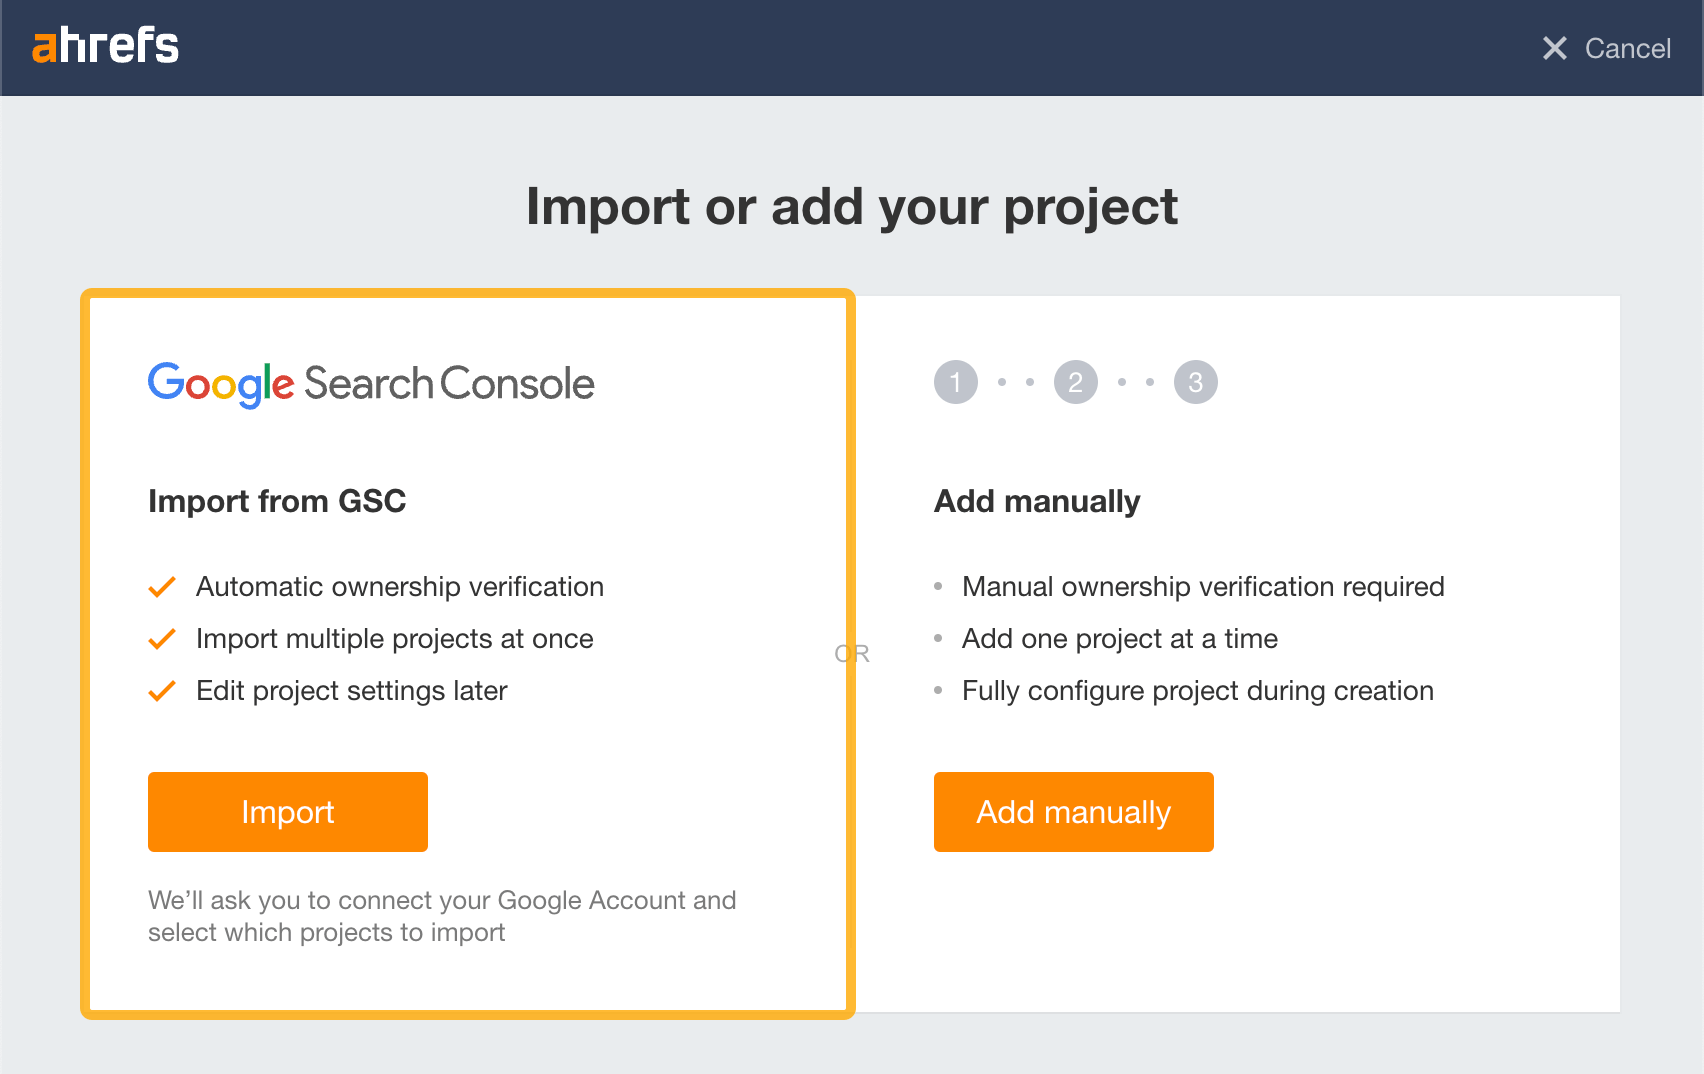Toggle the checkmark for Import multiple projects

(161, 639)
